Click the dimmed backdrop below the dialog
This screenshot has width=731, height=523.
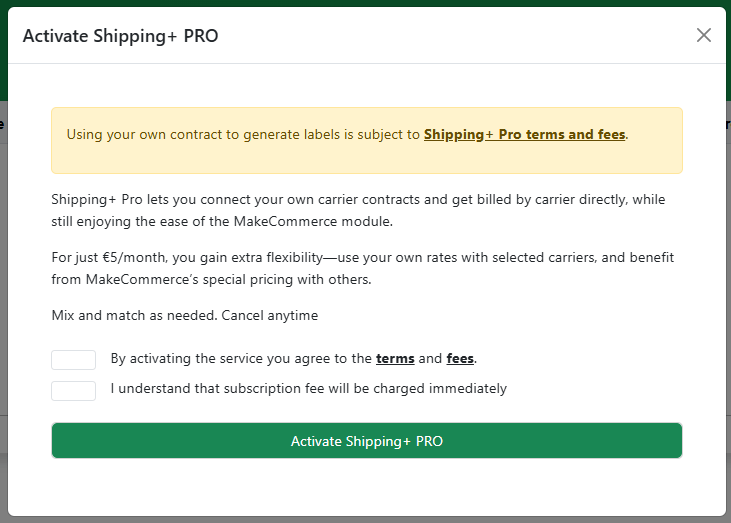click(365, 519)
